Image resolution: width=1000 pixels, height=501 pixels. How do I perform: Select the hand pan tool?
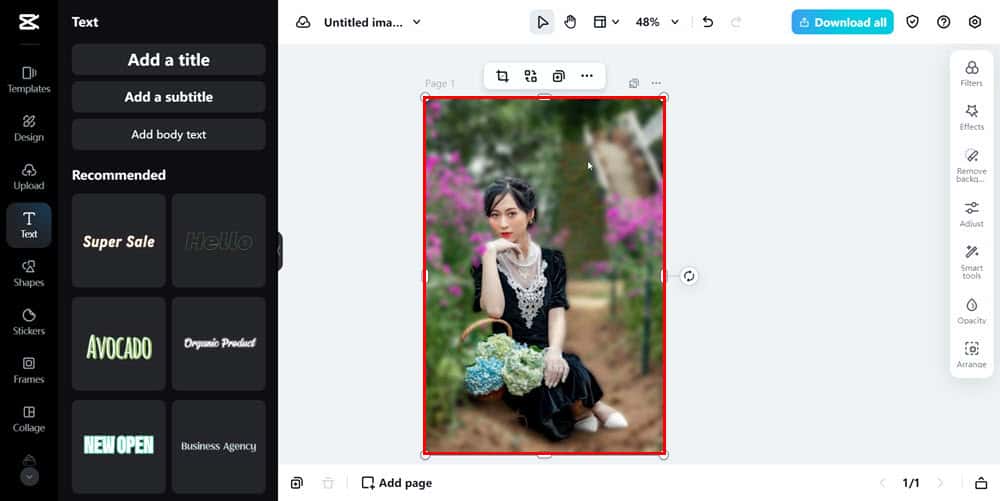[570, 22]
